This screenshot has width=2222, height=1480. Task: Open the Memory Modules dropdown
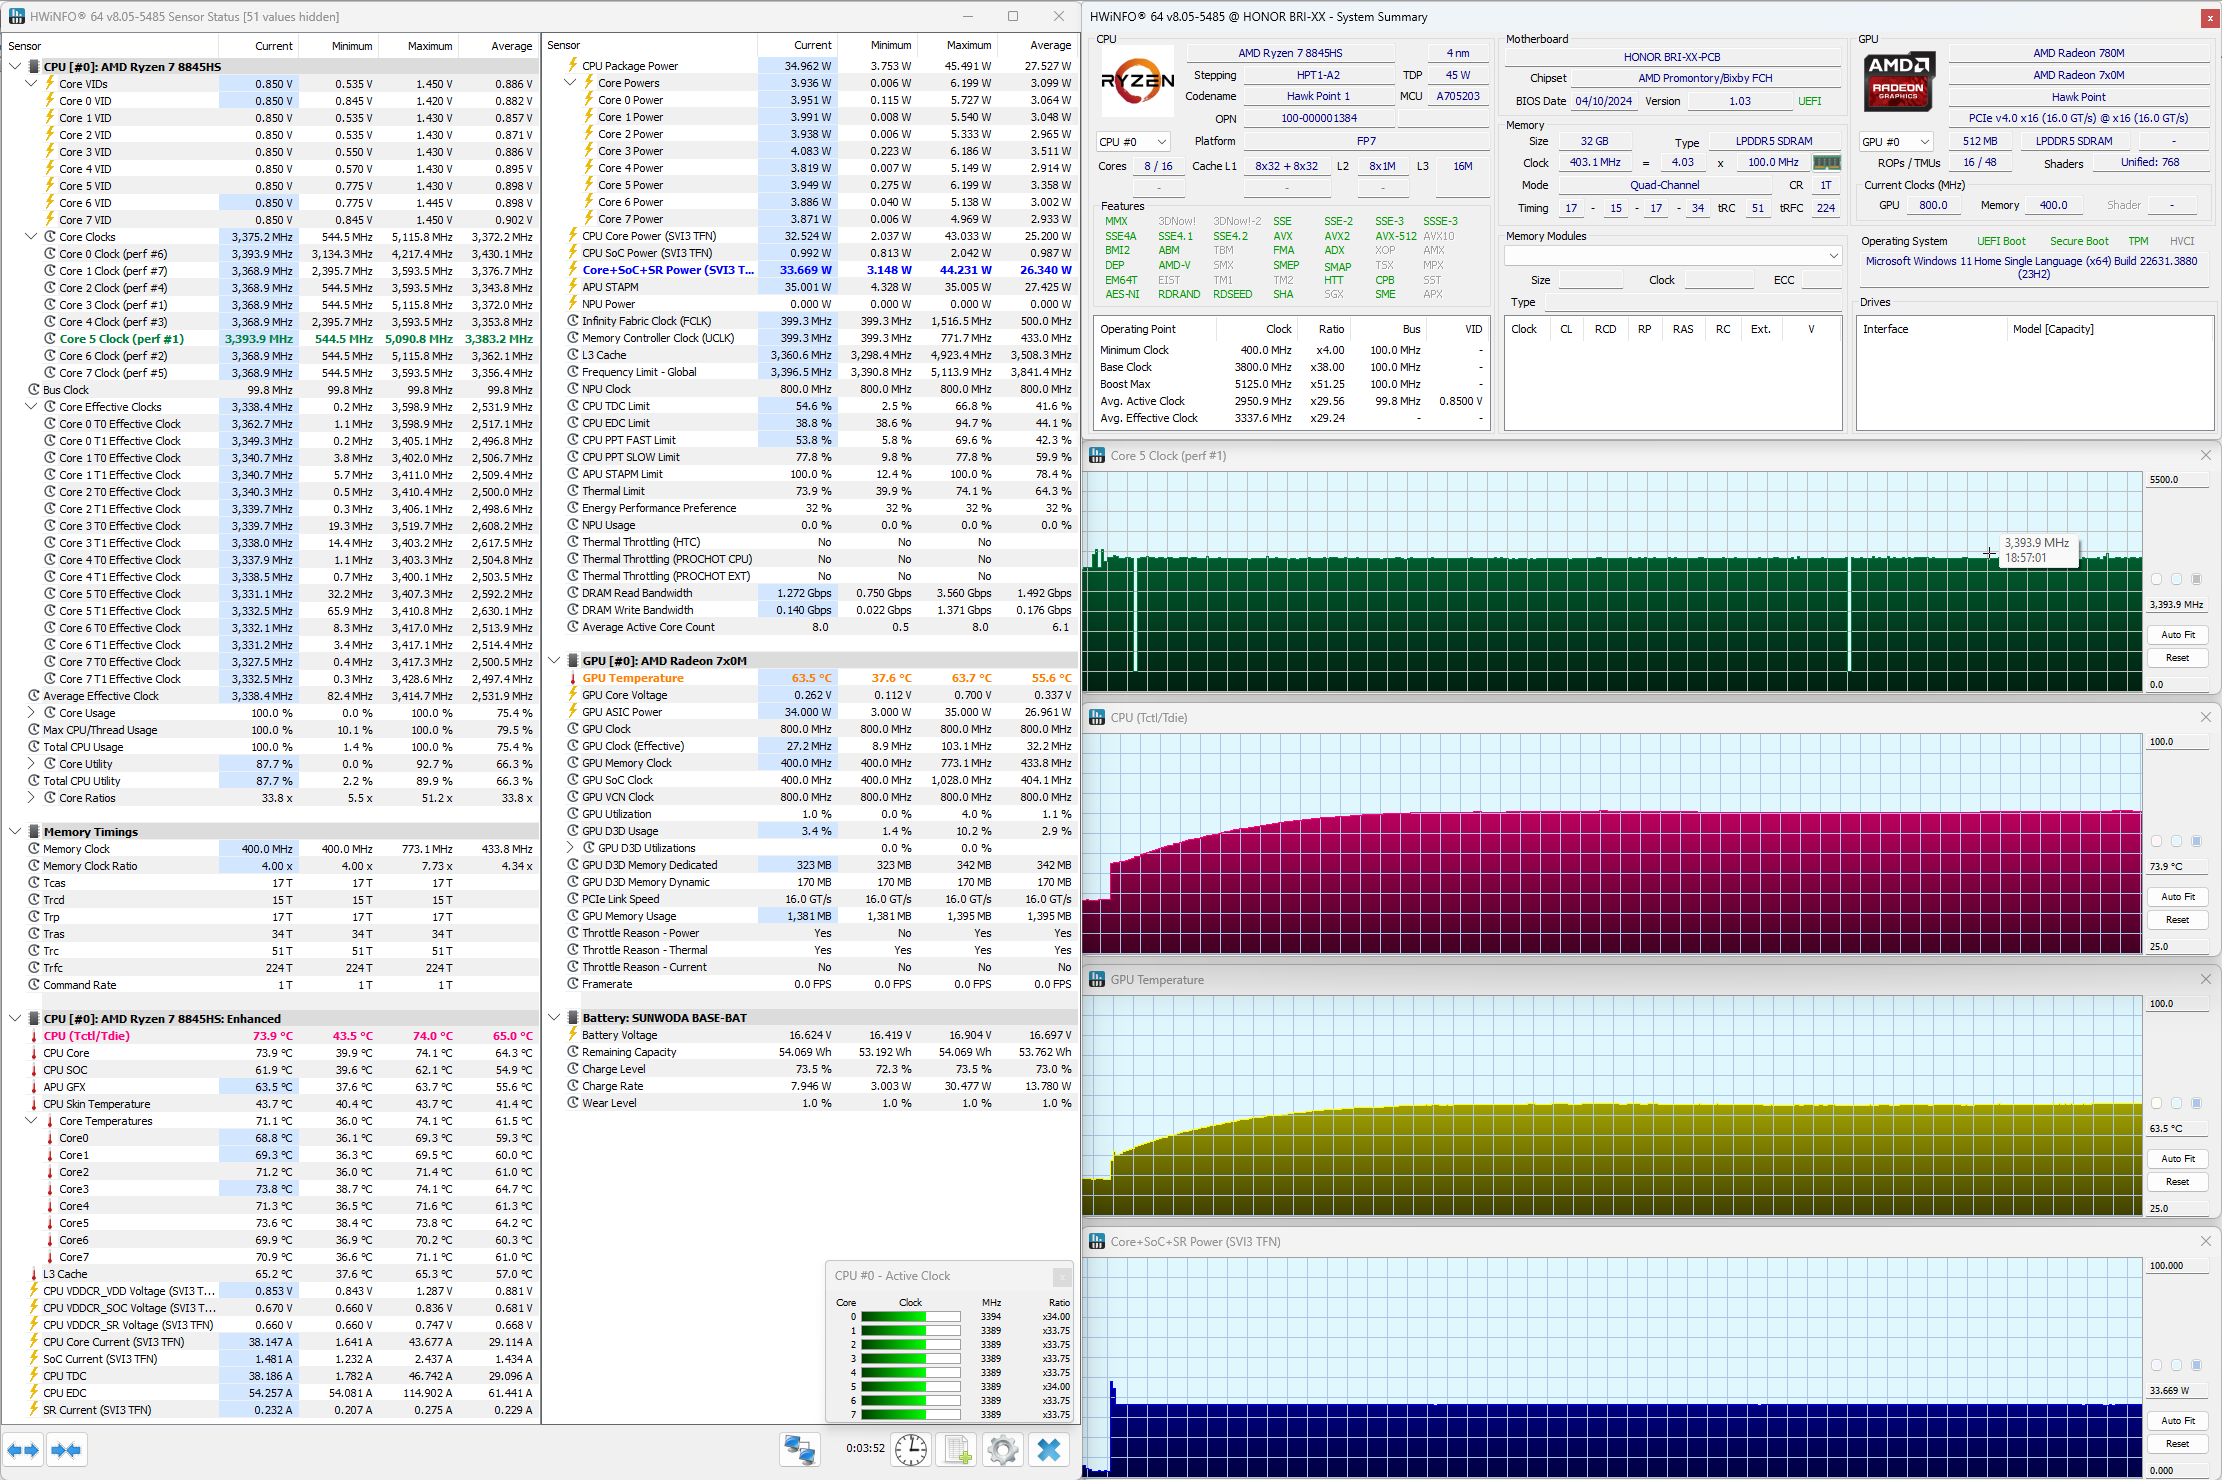(x=1673, y=256)
